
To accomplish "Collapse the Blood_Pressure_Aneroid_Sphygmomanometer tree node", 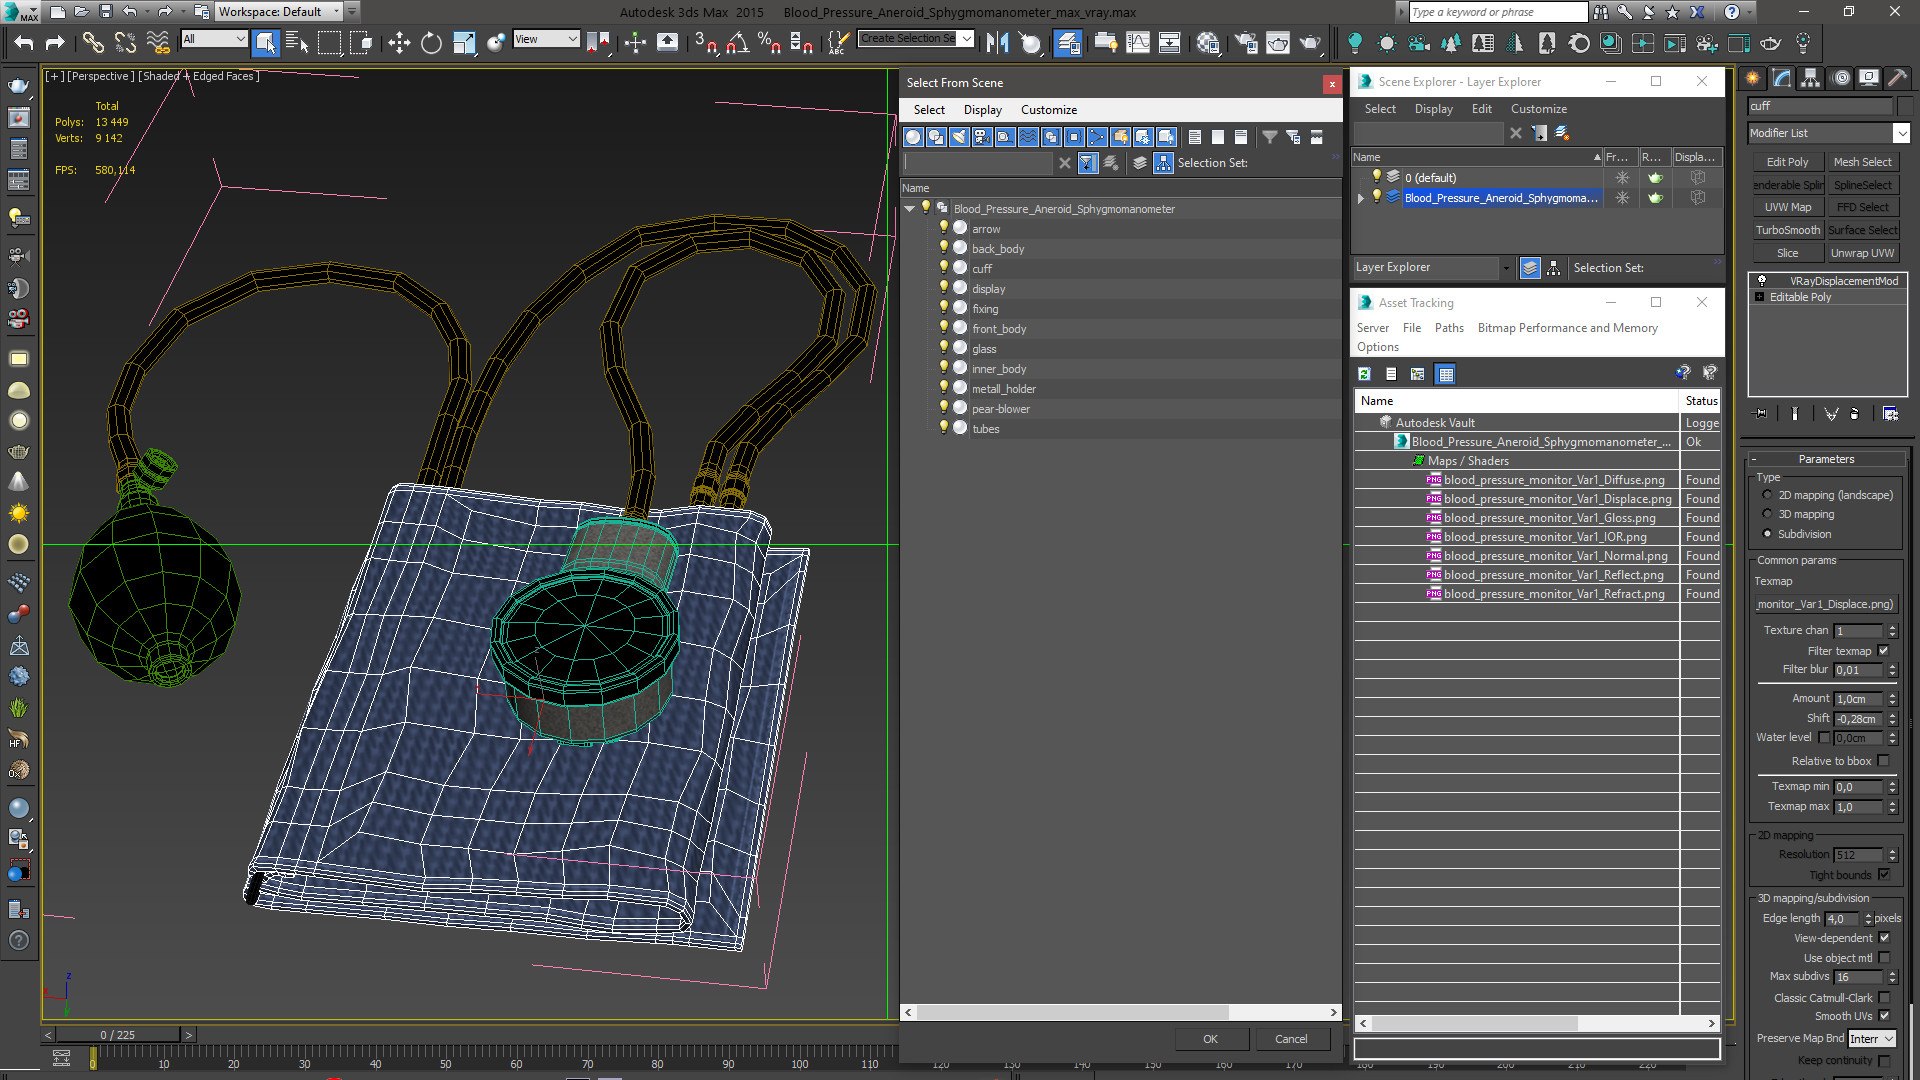I will click(x=909, y=209).
